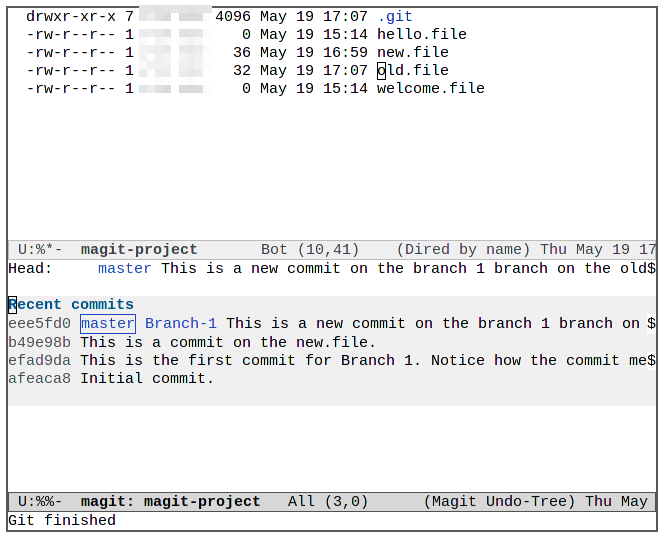Click the magit-project buffer name in Dired mode line
The image size is (663, 538).
[139, 250]
